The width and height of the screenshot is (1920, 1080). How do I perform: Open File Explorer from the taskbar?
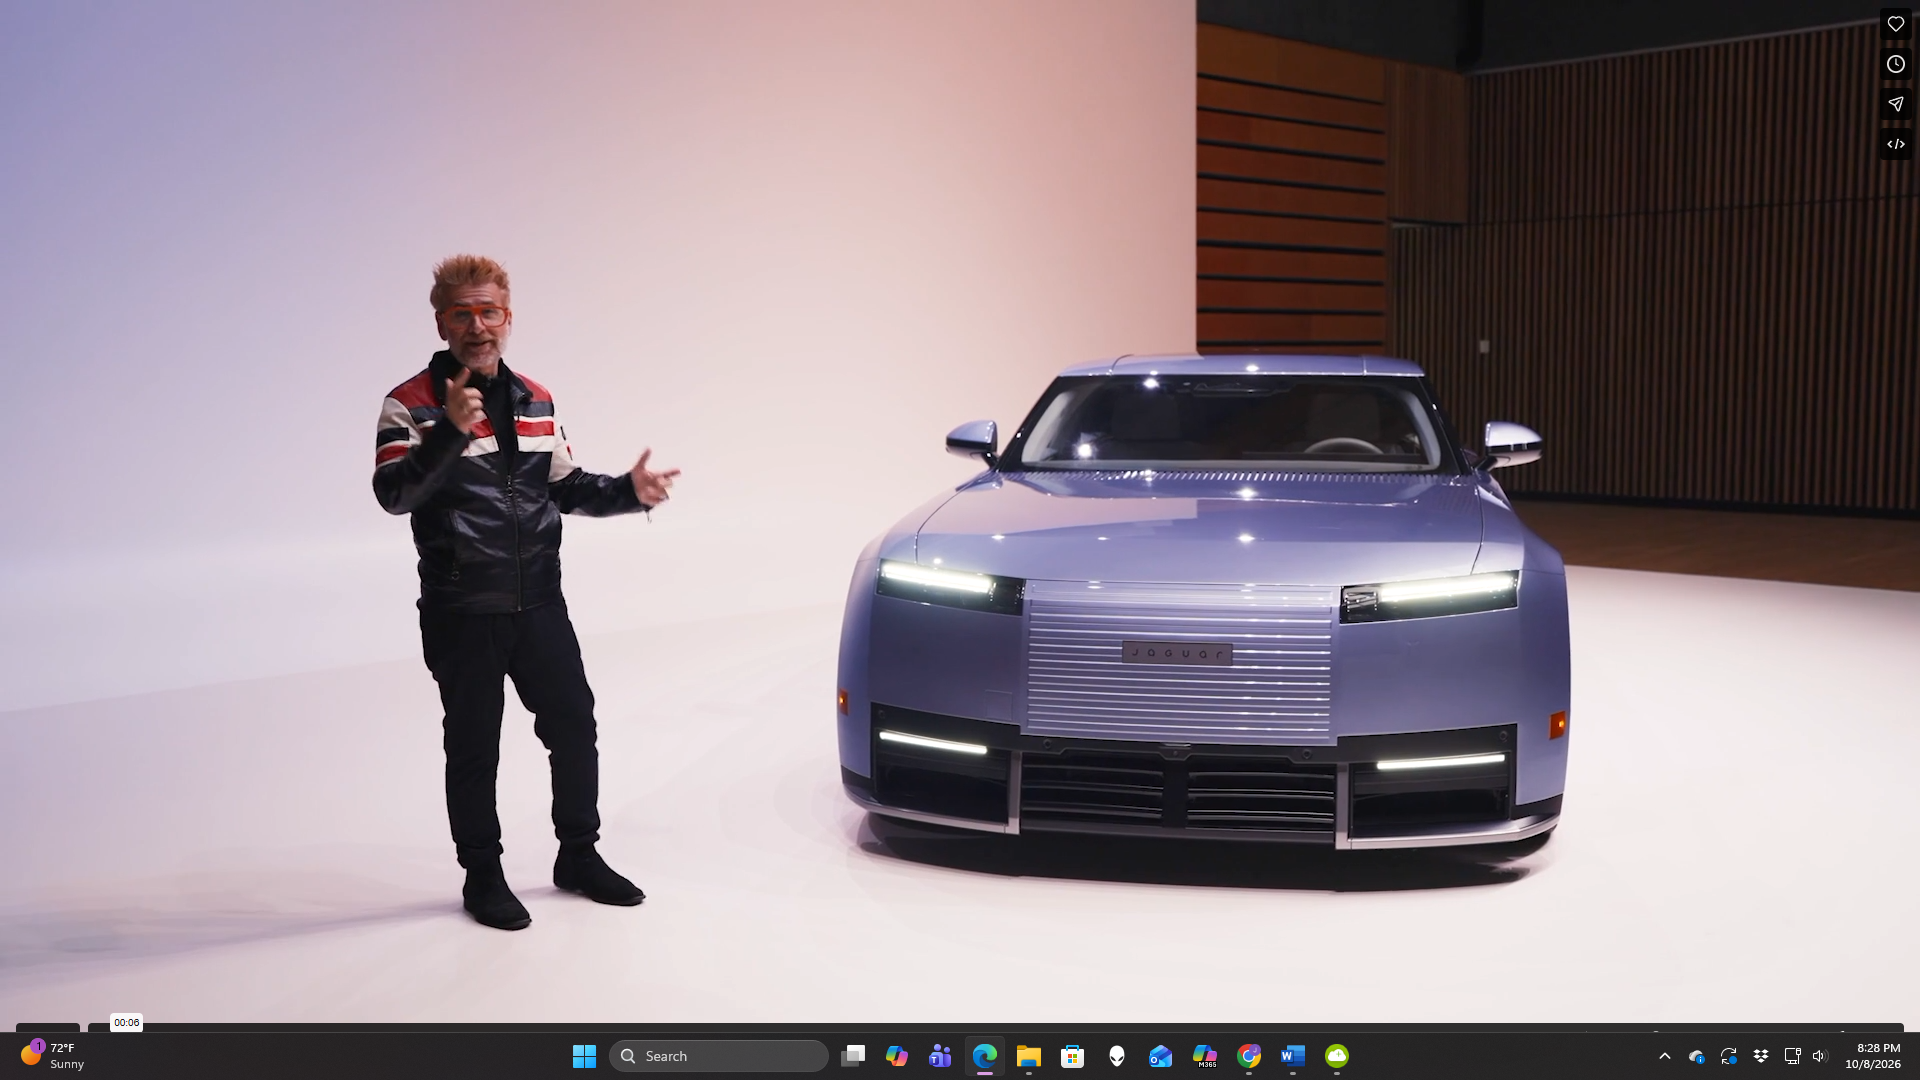[1028, 1056]
